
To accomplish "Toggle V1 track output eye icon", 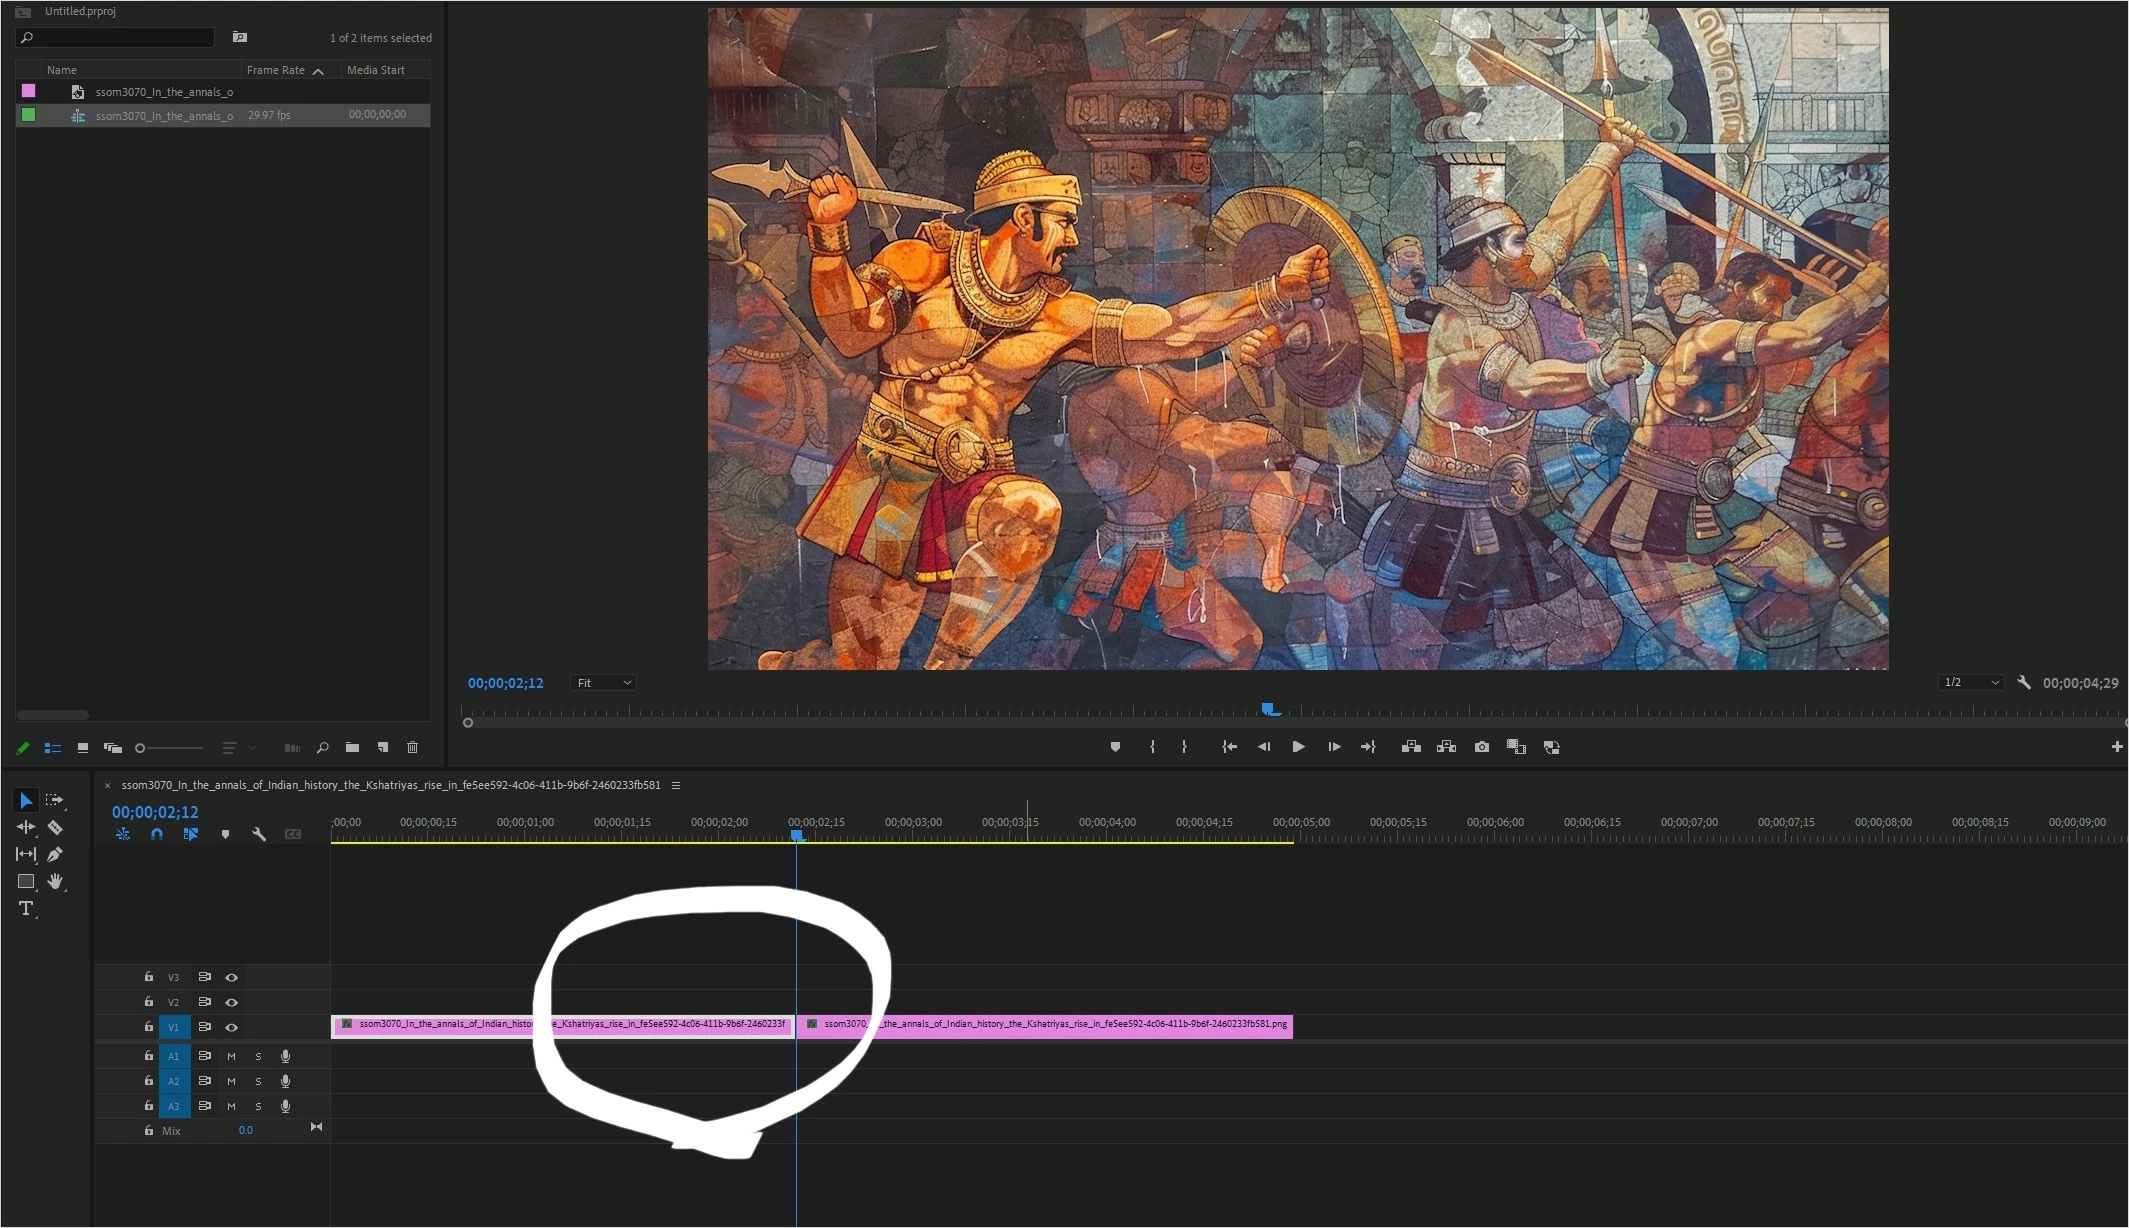I will point(231,1027).
